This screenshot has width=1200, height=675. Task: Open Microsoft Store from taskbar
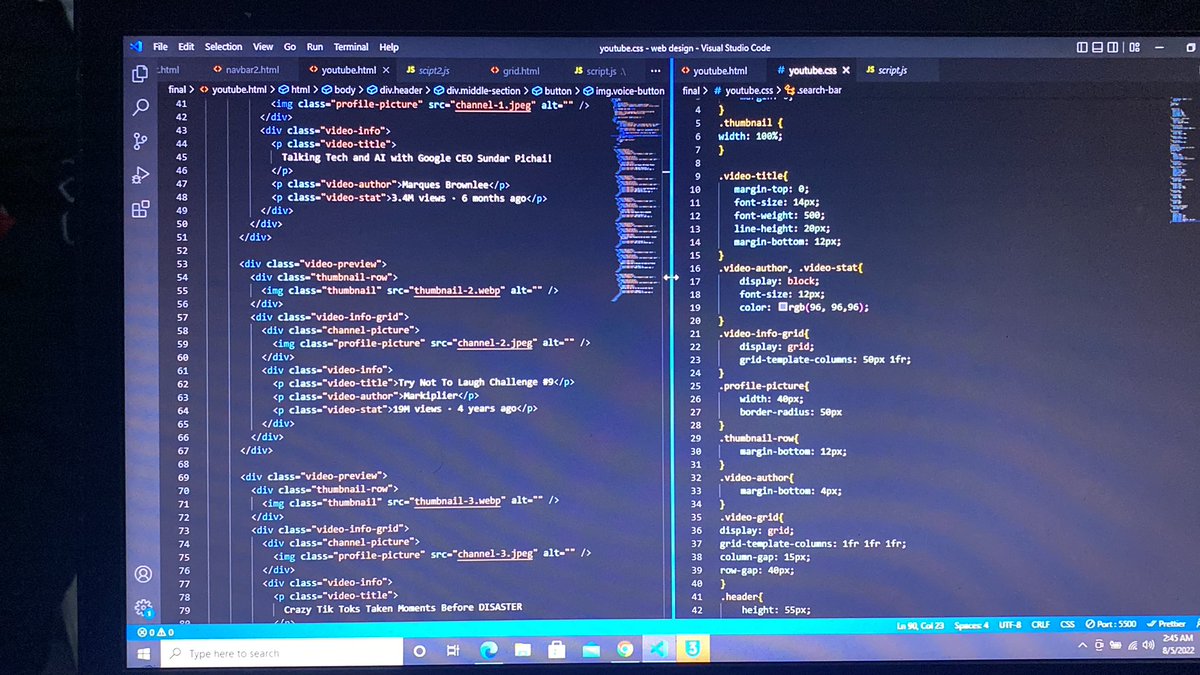[x=556, y=650]
